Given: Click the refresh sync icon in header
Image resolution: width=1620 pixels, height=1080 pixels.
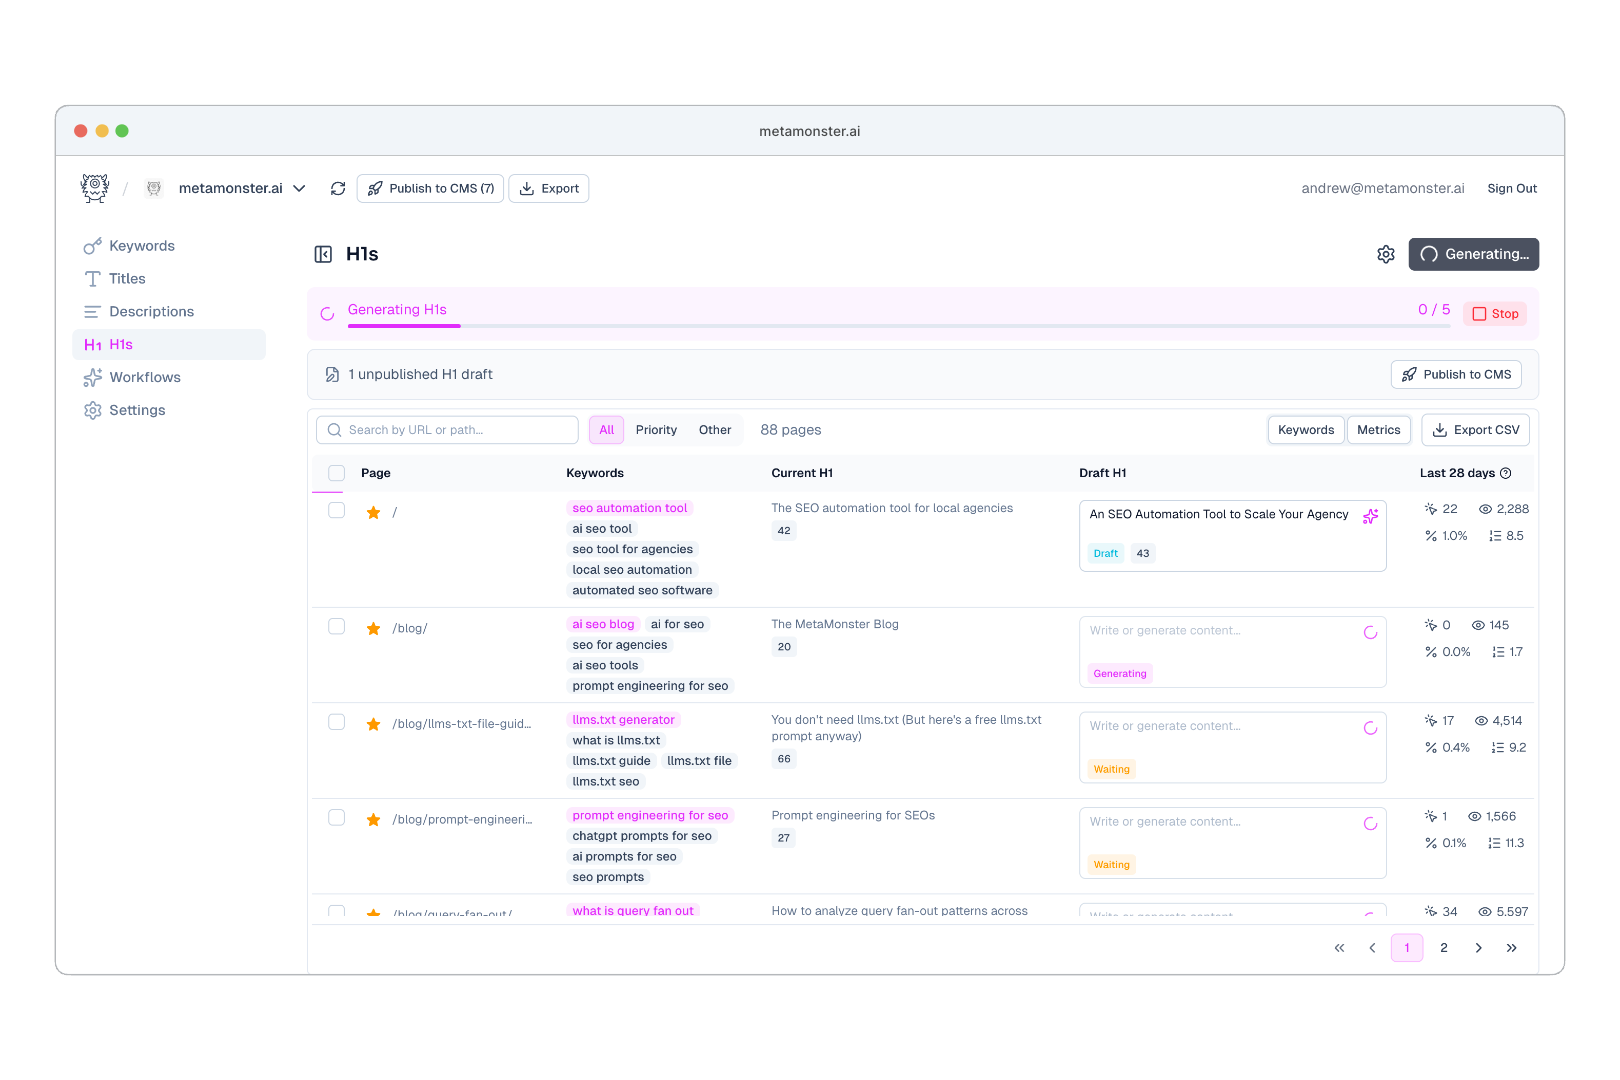Looking at the screenshot, I should pyautogui.click(x=338, y=189).
